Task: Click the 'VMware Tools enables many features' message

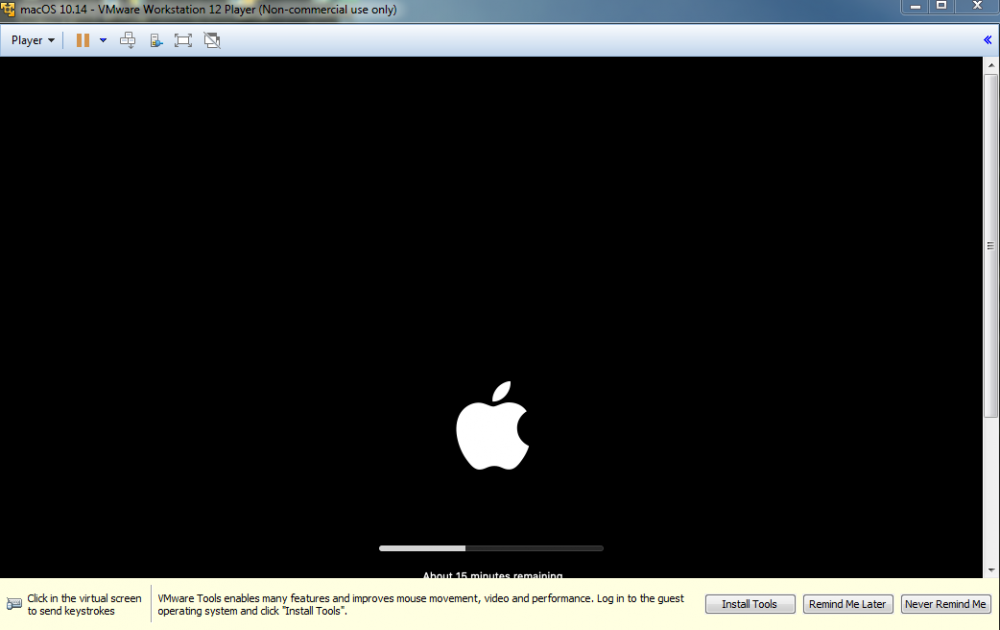Action: (421, 604)
